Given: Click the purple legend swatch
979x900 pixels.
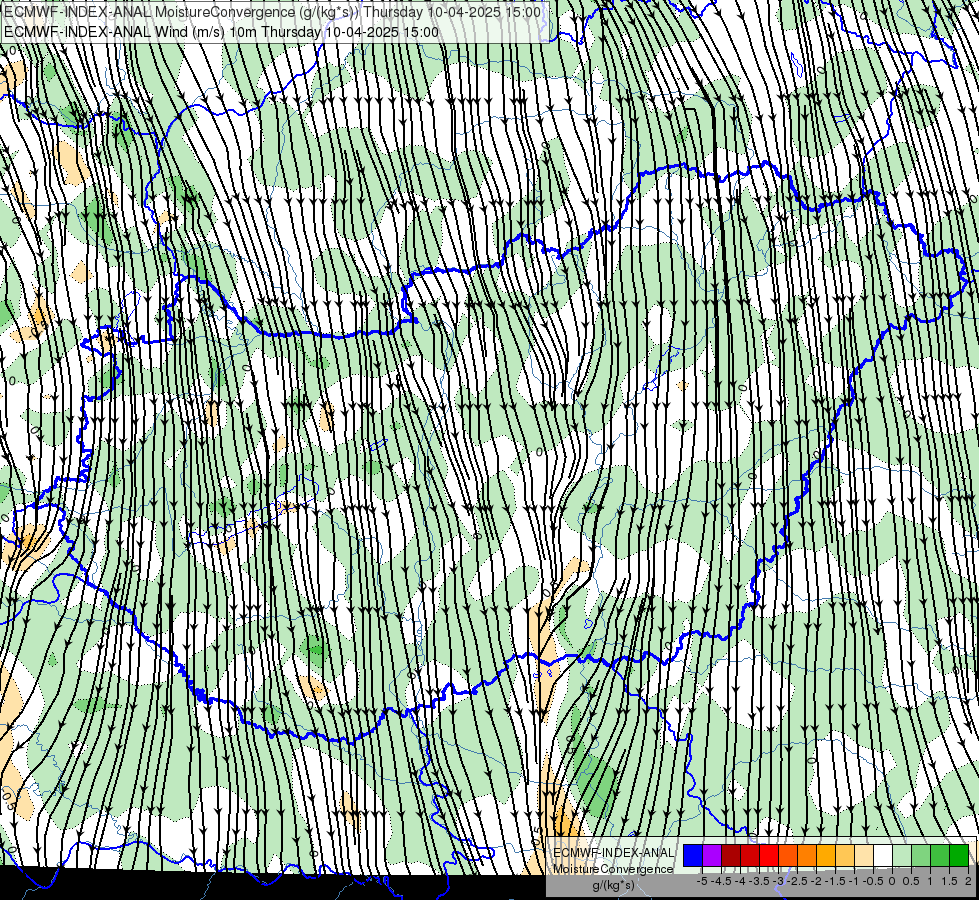Looking at the screenshot, I should (712, 855).
